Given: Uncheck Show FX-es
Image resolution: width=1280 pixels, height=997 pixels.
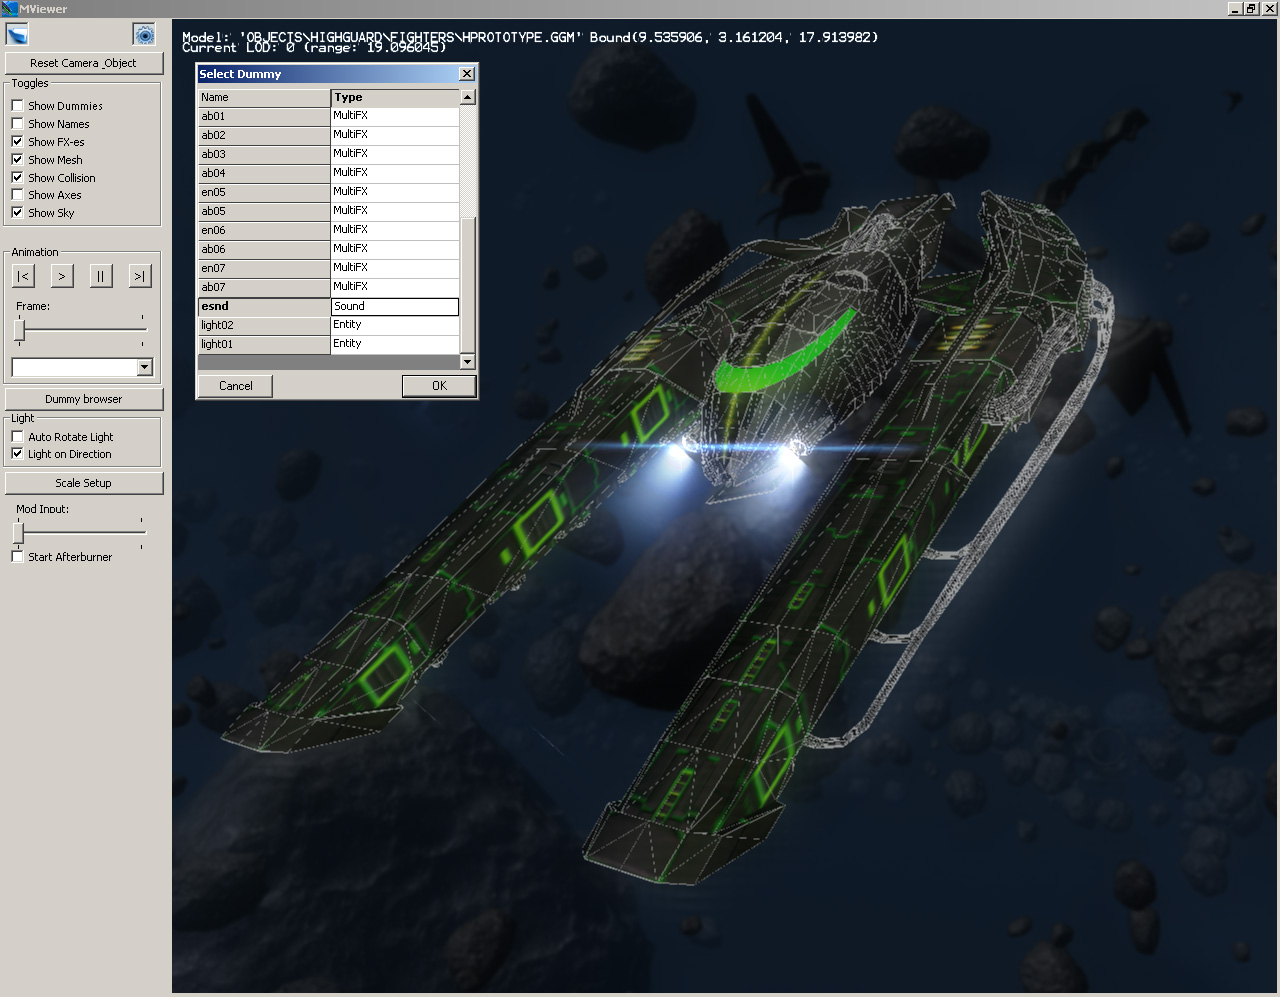Looking at the screenshot, I should coord(17,141).
